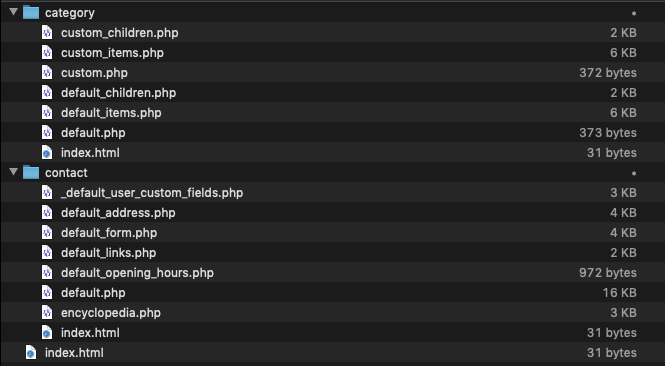Screen dimensions: 665x366
Task: Click the custom_items.php file icon
Action: (x=47, y=53)
